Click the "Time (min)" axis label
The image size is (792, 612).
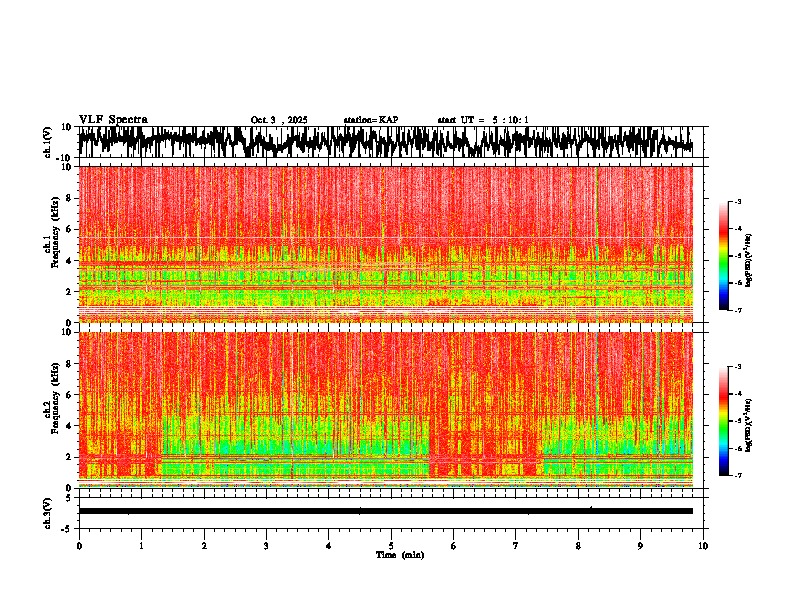(x=400, y=555)
